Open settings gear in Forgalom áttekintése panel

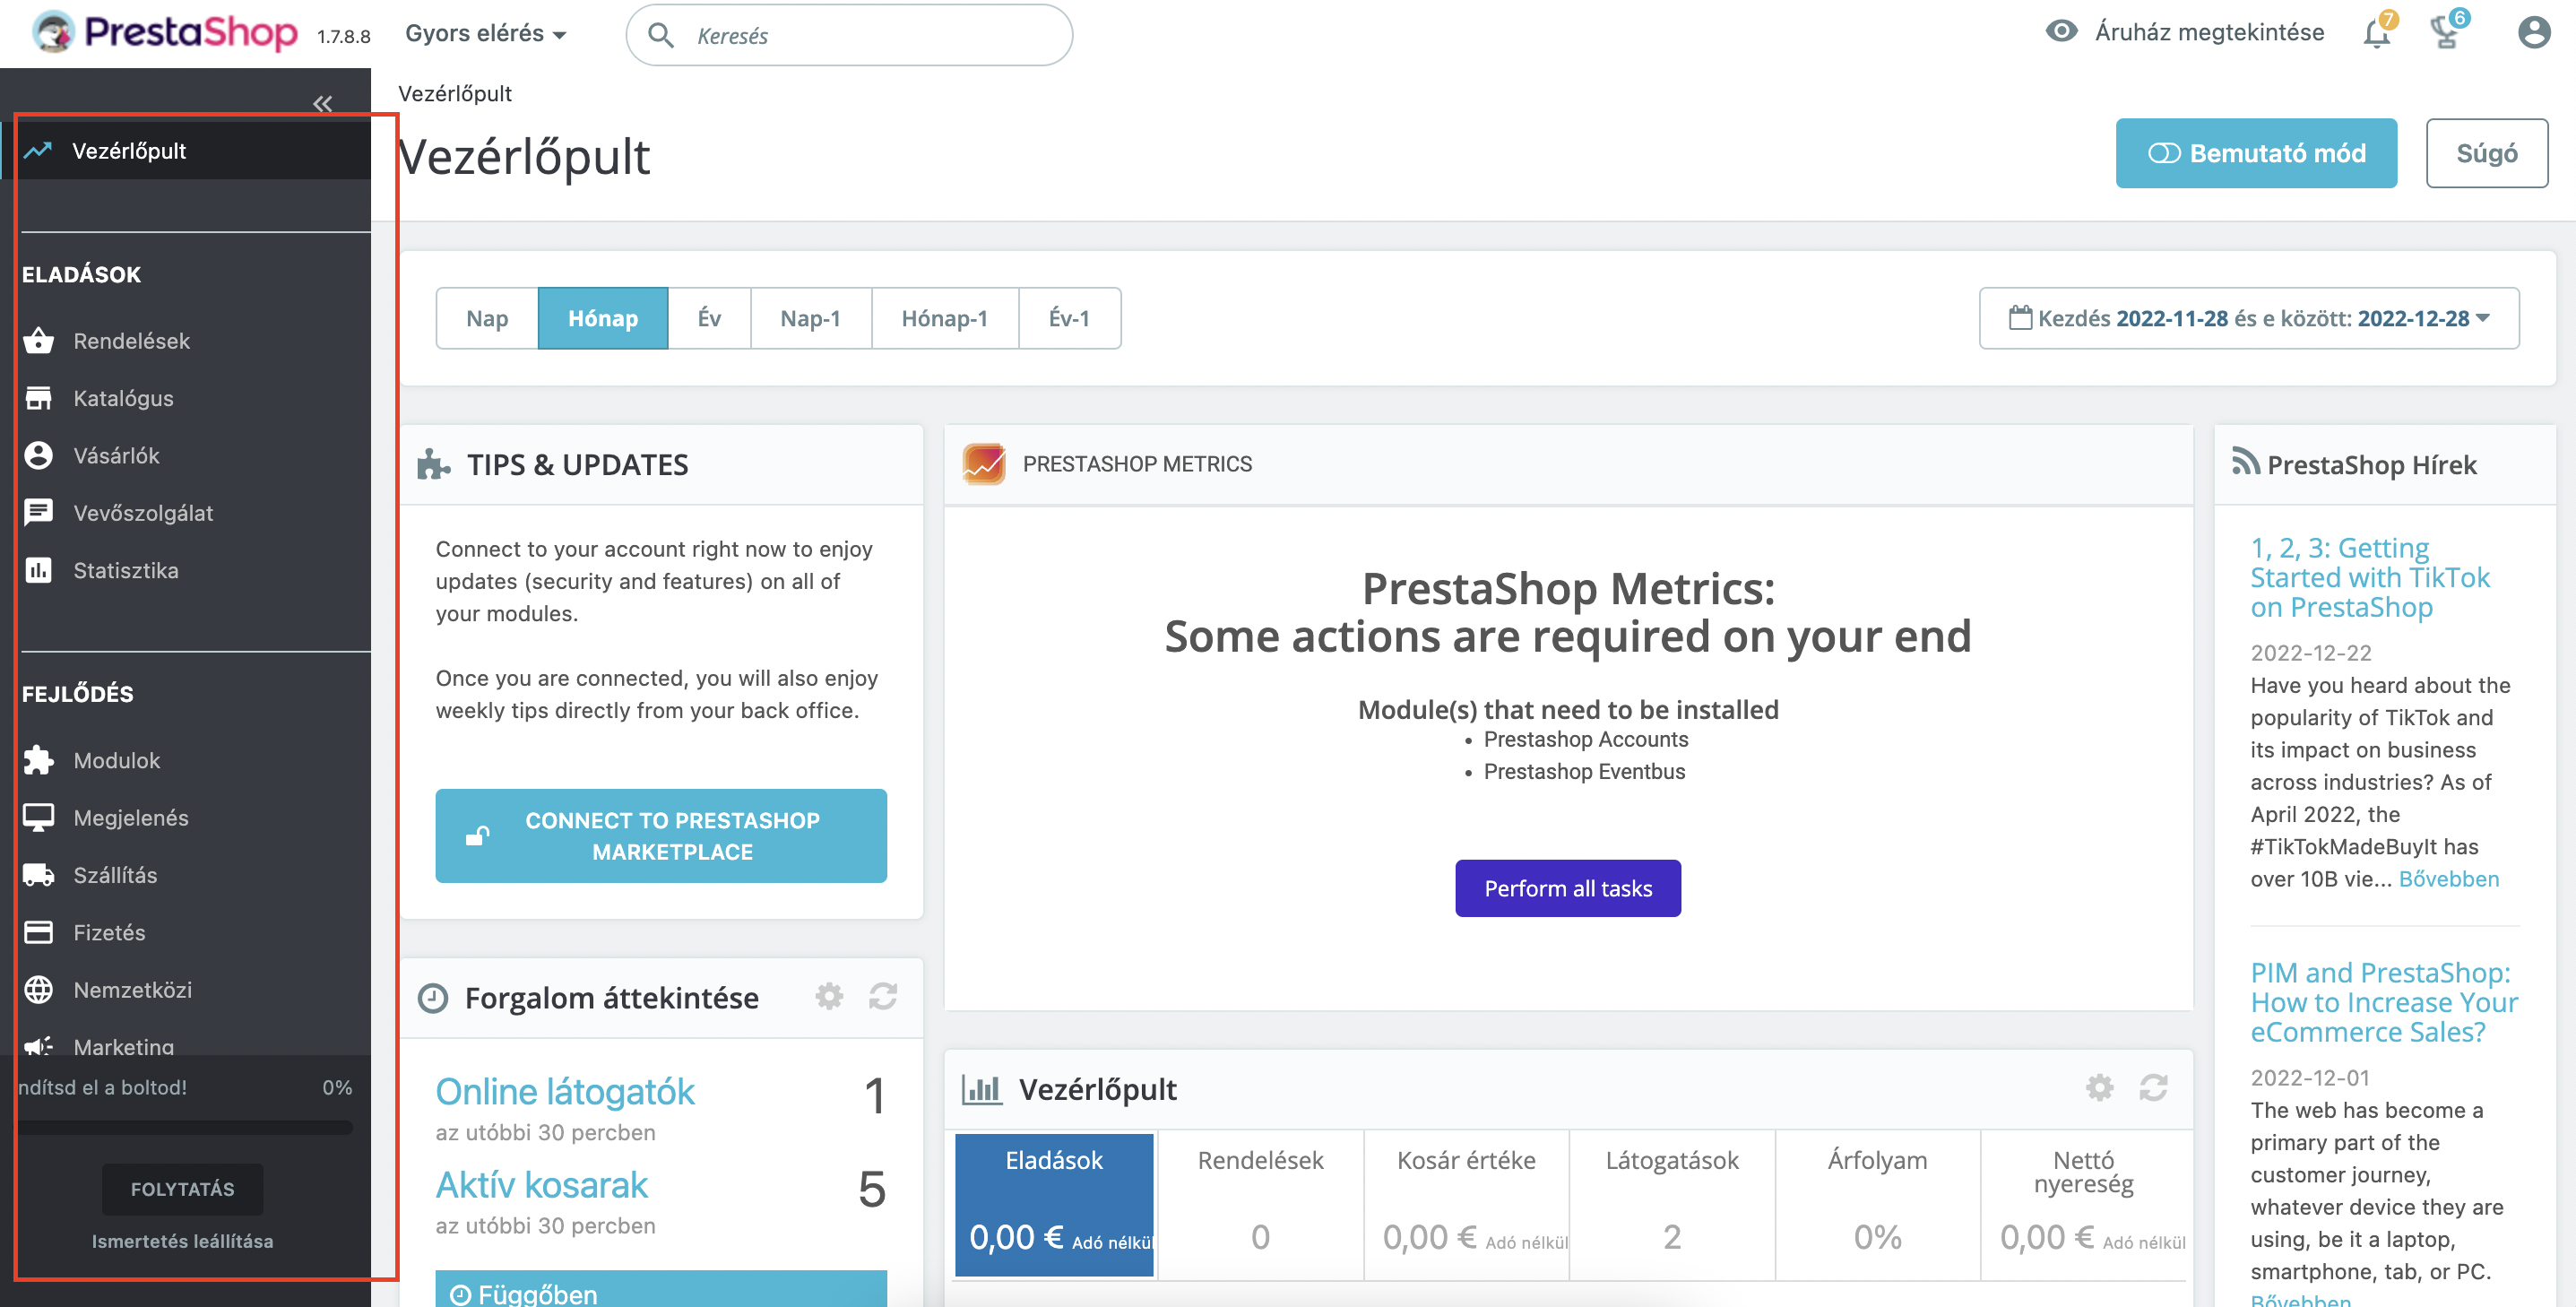click(829, 996)
